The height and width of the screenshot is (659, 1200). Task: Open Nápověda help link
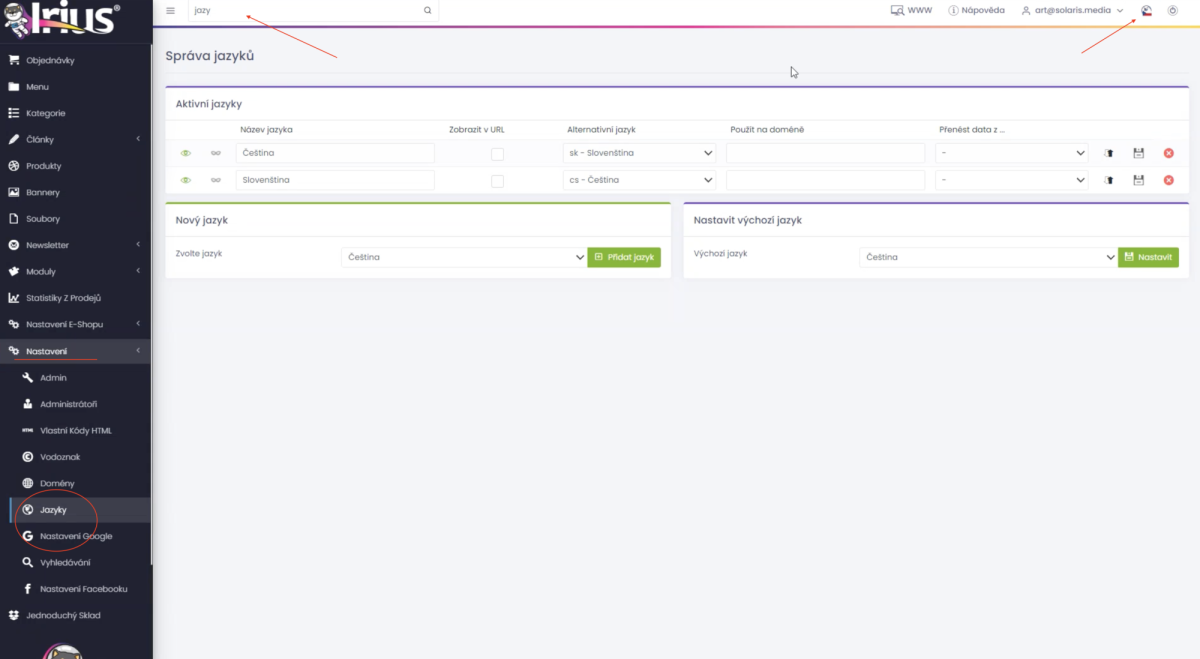(x=976, y=10)
